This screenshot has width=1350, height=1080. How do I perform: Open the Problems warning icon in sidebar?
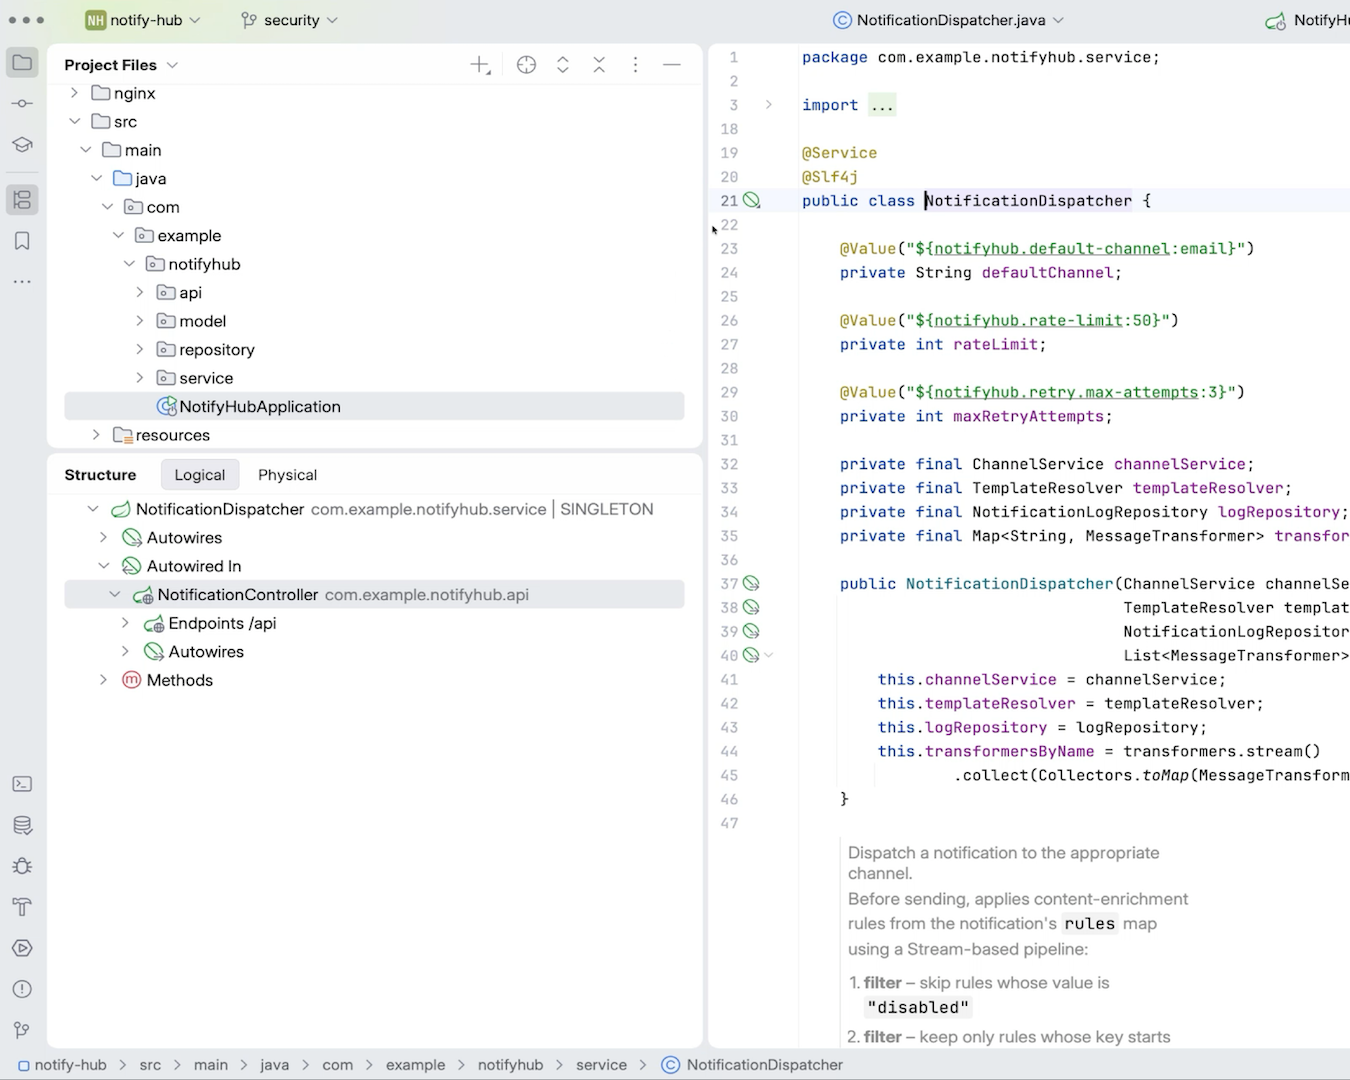(22, 989)
